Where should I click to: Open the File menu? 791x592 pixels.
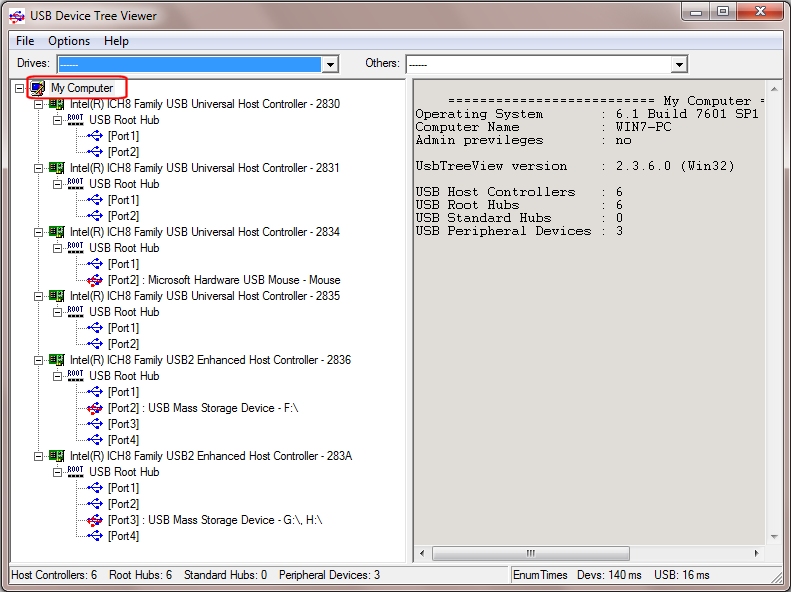click(x=25, y=41)
